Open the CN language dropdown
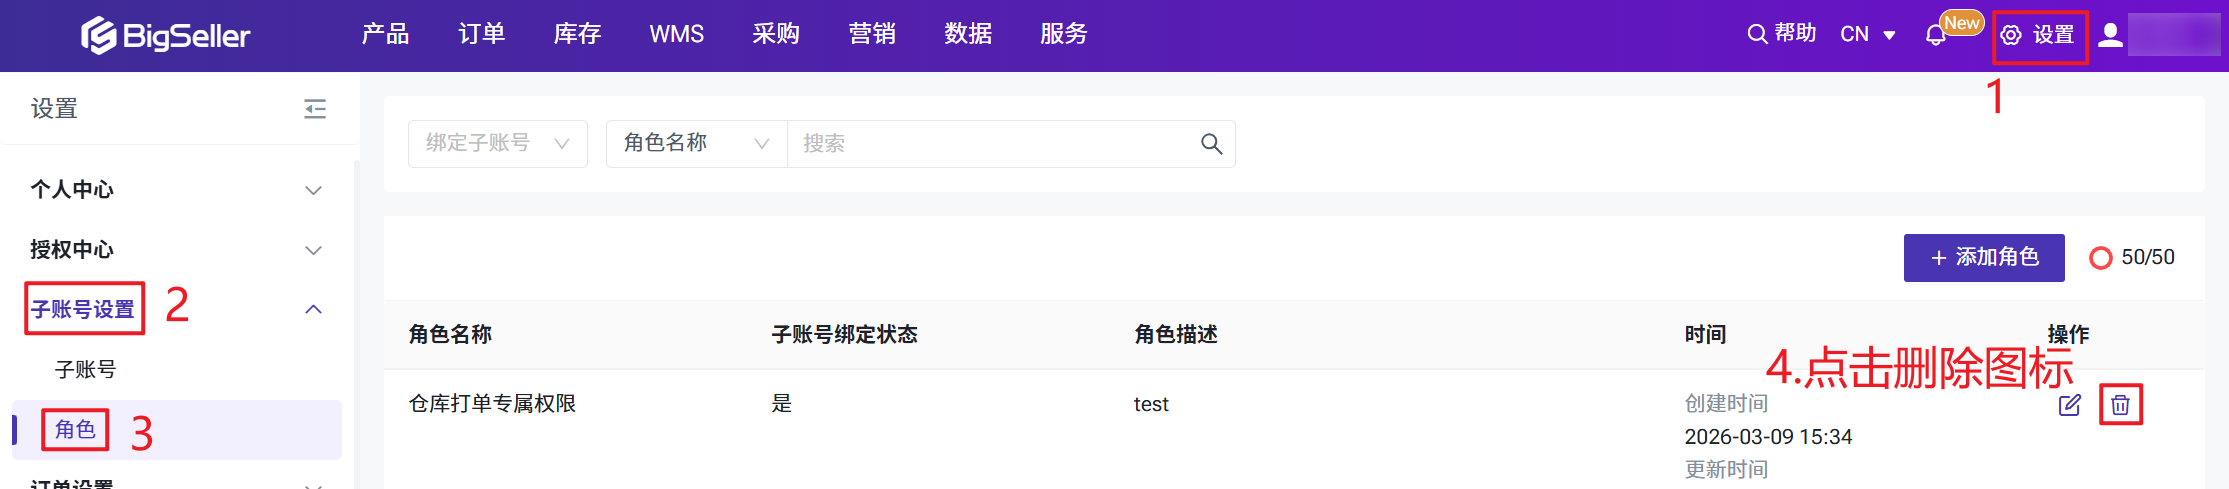 (1868, 34)
